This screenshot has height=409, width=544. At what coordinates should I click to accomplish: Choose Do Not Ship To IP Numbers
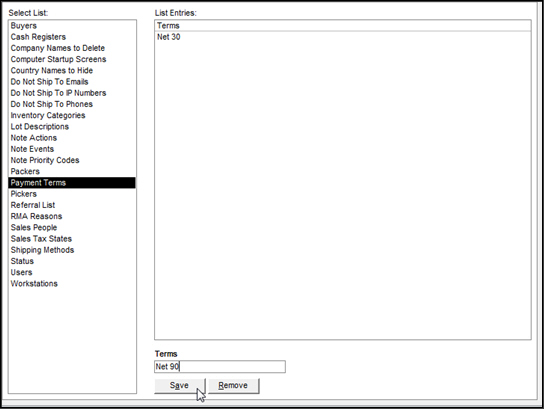coord(72,93)
